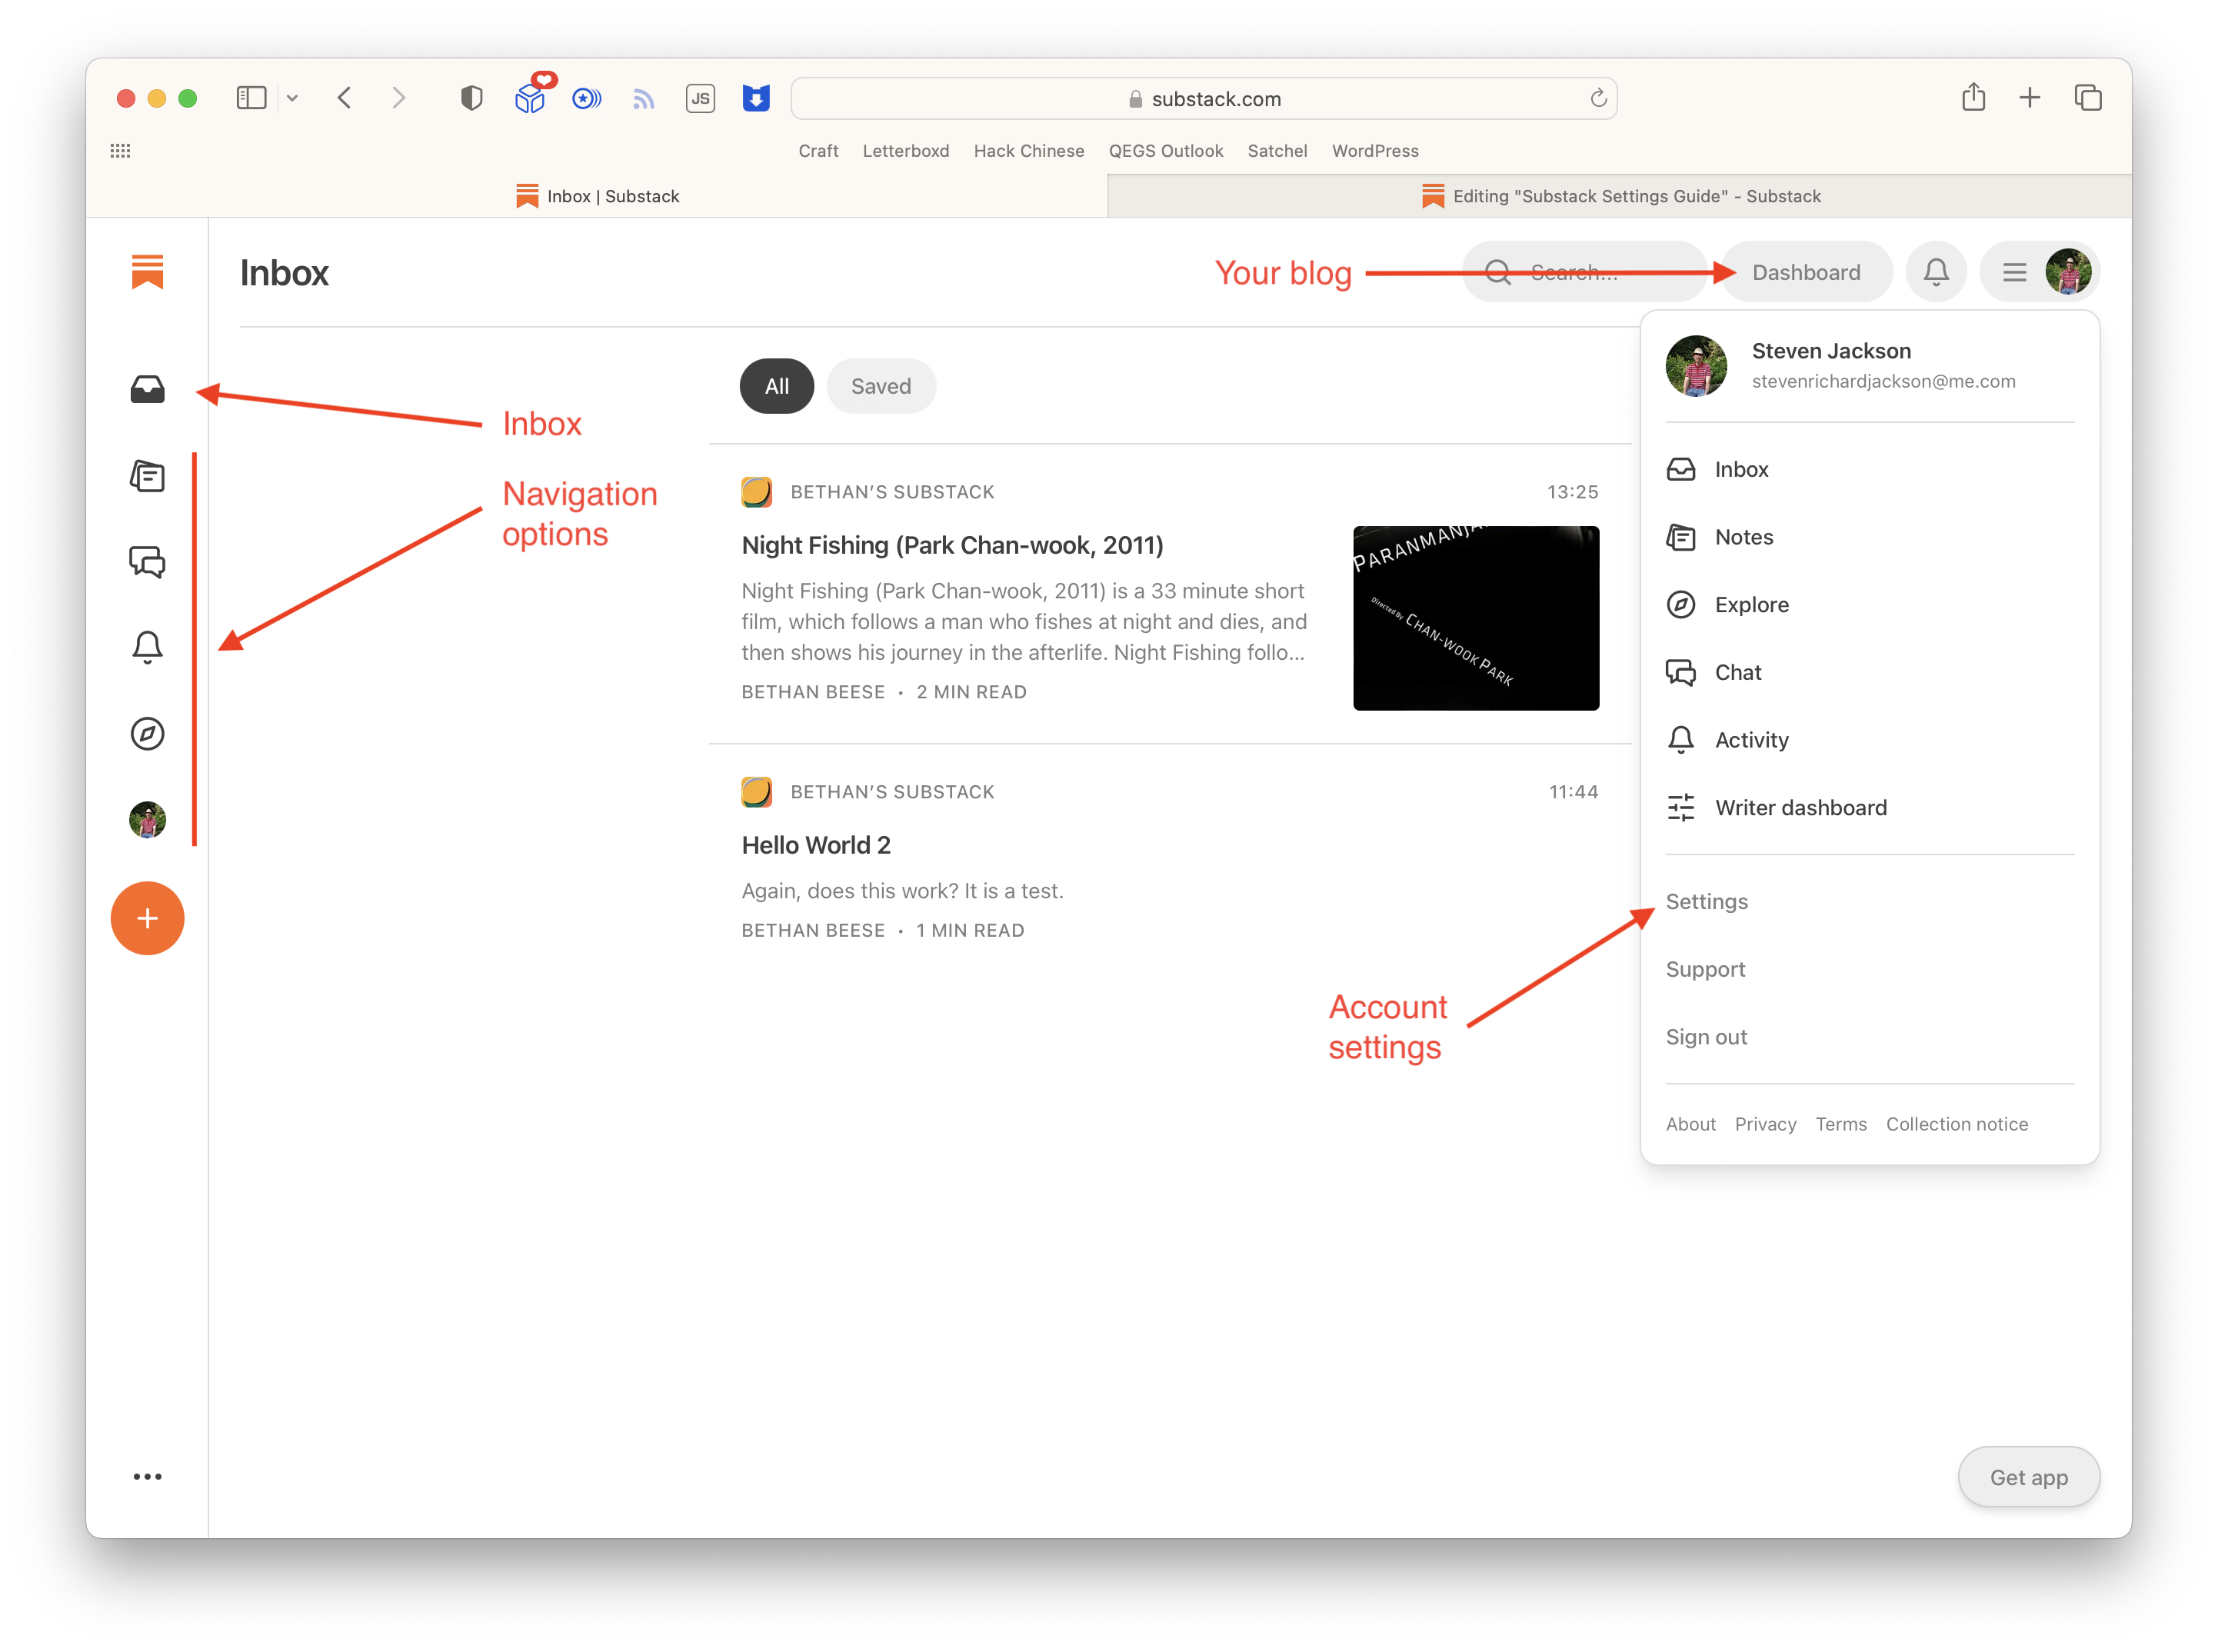Open Explore compass in the left sidebar
This screenshot has width=2218, height=1652.
click(x=147, y=734)
